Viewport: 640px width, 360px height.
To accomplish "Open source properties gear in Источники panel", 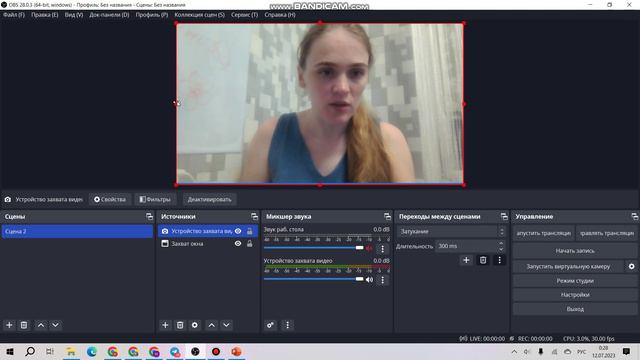I will (x=195, y=325).
